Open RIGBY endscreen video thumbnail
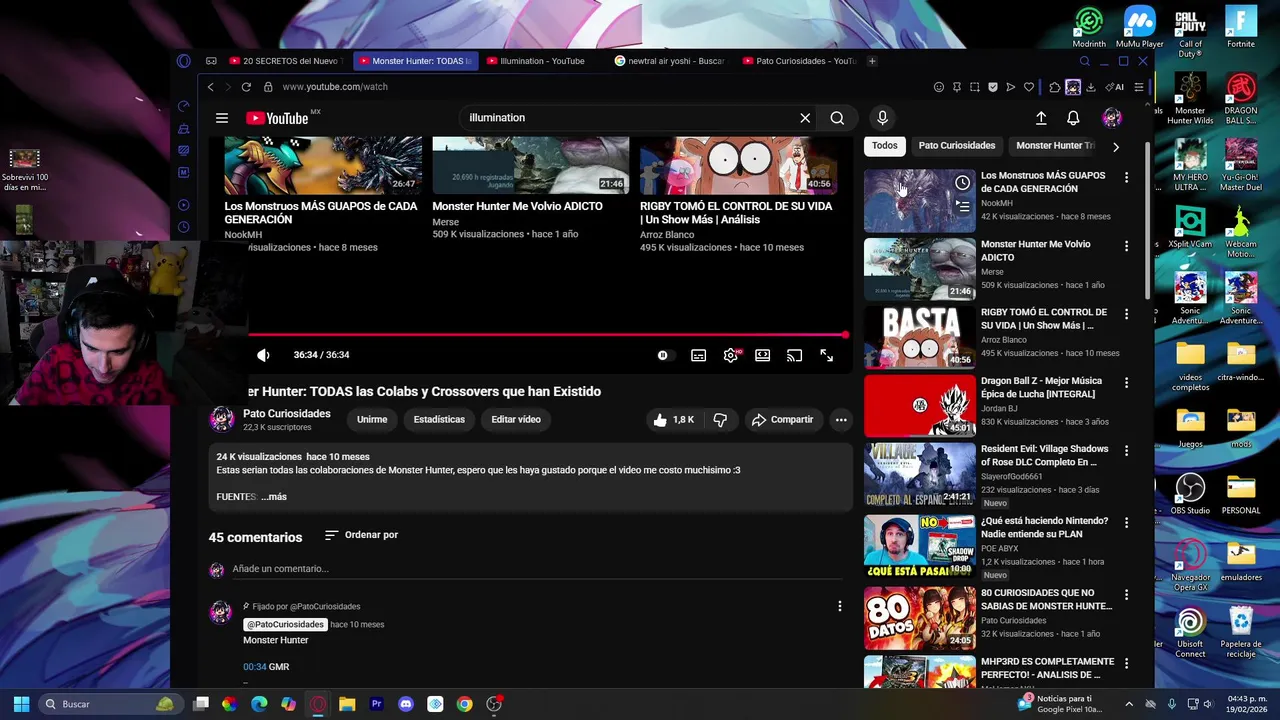This screenshot has width=1280, height=720. [x=738, y=165]
